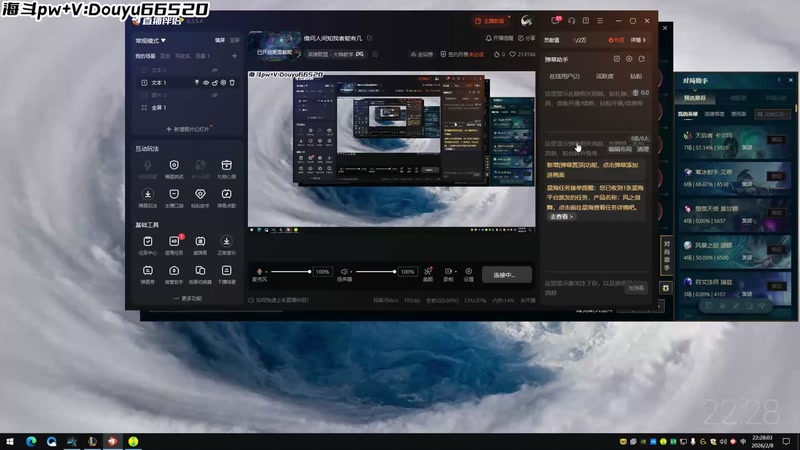
Task: Click the match assistant vertical side tab
Action: coord(666,257)
